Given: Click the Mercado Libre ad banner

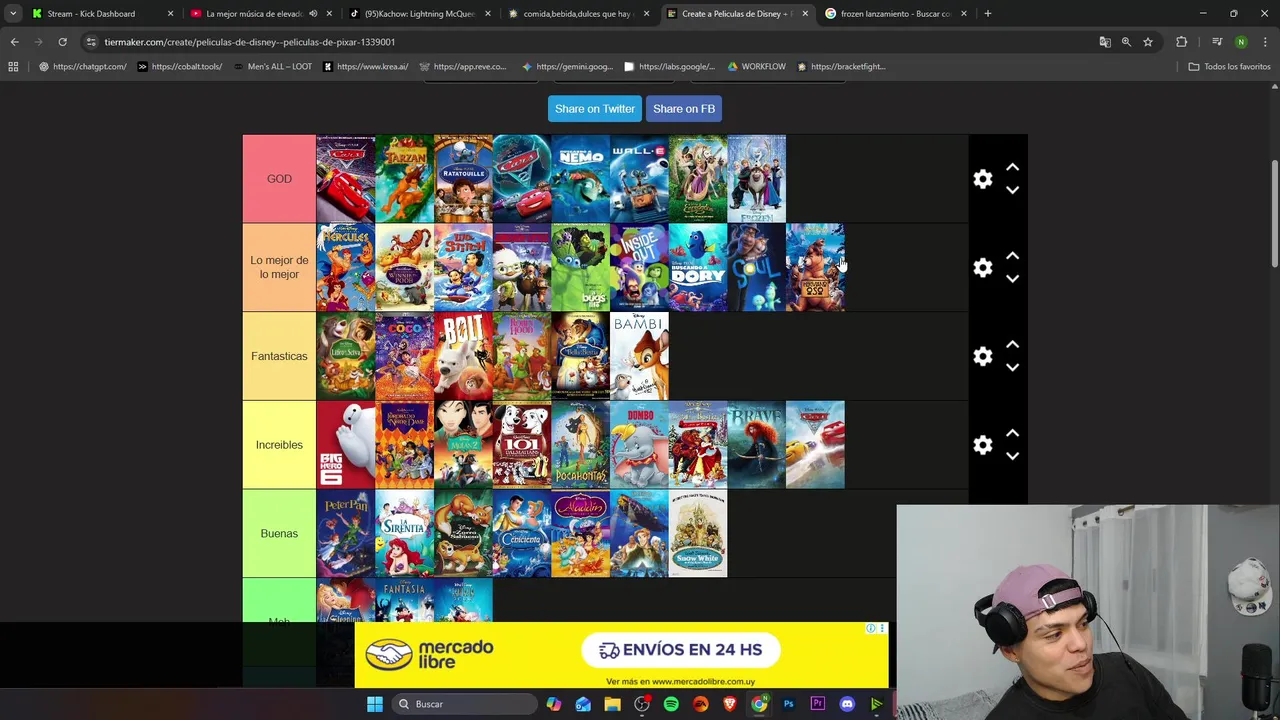Looking at the screenshot, I should click(621, 655).
